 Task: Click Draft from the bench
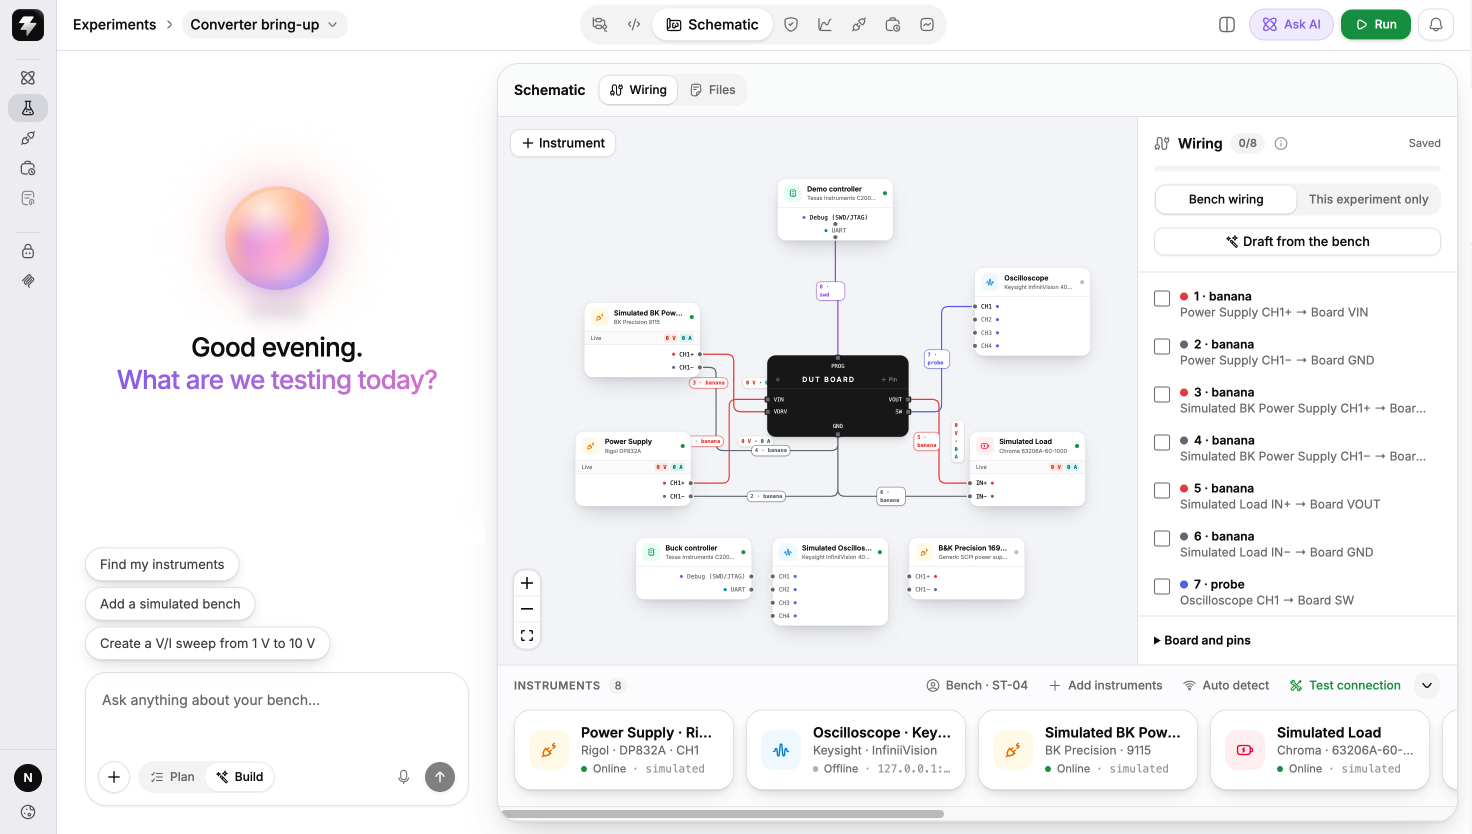tap(1297, 242)
